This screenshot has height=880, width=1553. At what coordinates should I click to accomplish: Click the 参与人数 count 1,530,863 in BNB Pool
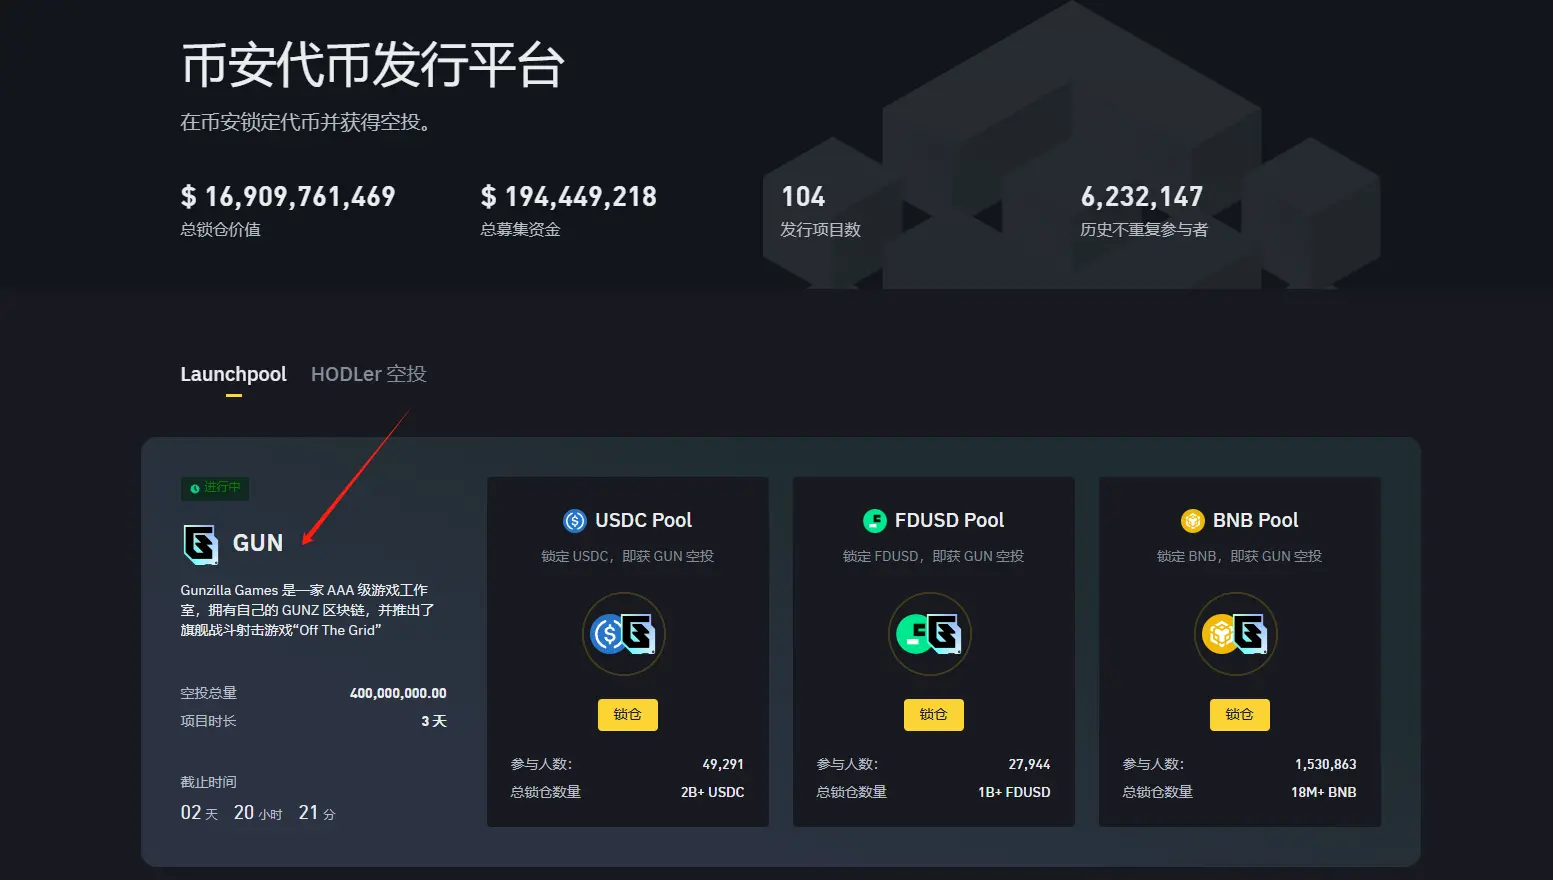coord(1325,763)
